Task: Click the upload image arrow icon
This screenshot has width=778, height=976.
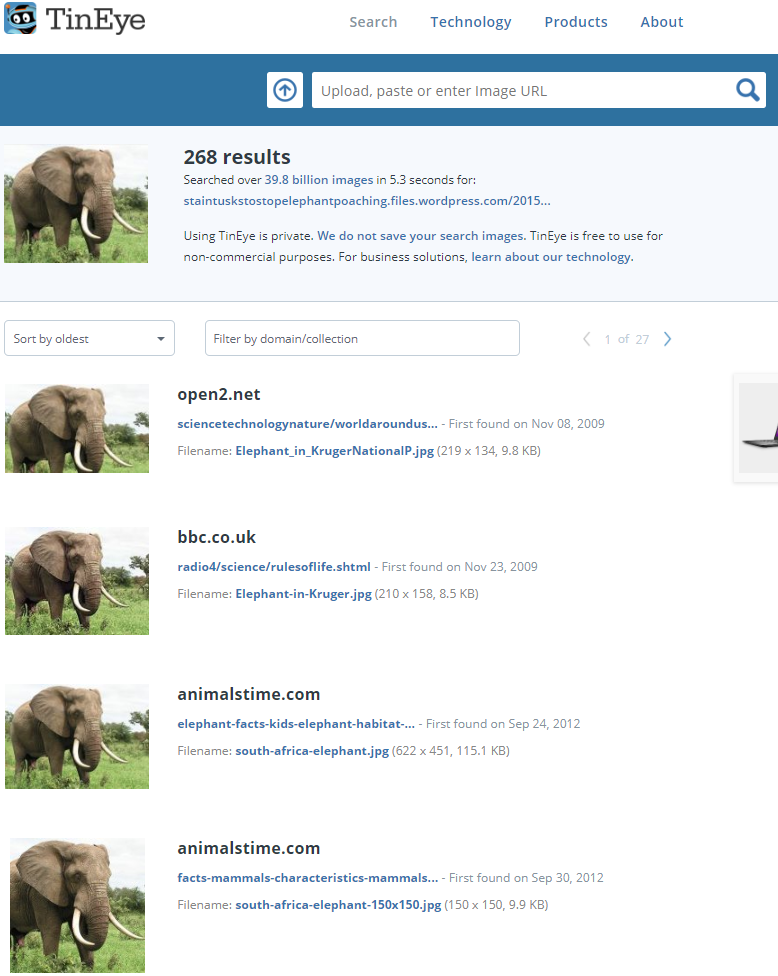Action: pos(285,90)
